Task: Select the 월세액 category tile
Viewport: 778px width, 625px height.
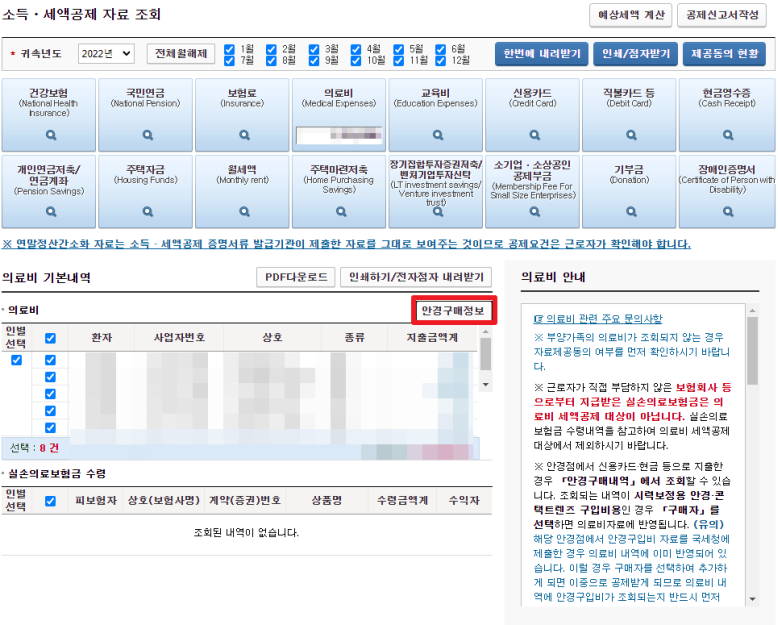Action: pos(242,191)
